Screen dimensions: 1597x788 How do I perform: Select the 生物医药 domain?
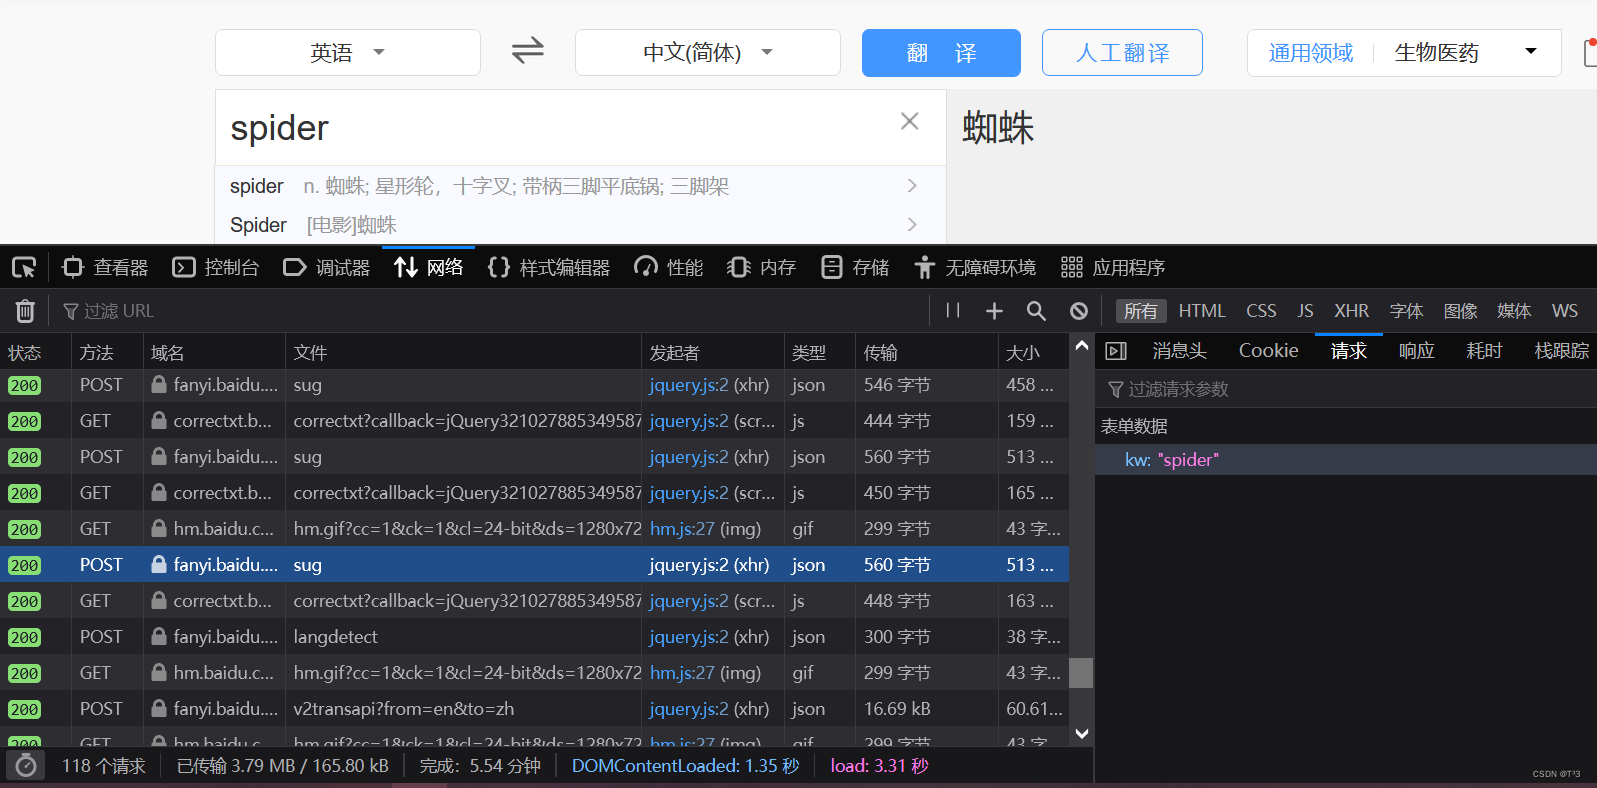[x=1436, y=53]
